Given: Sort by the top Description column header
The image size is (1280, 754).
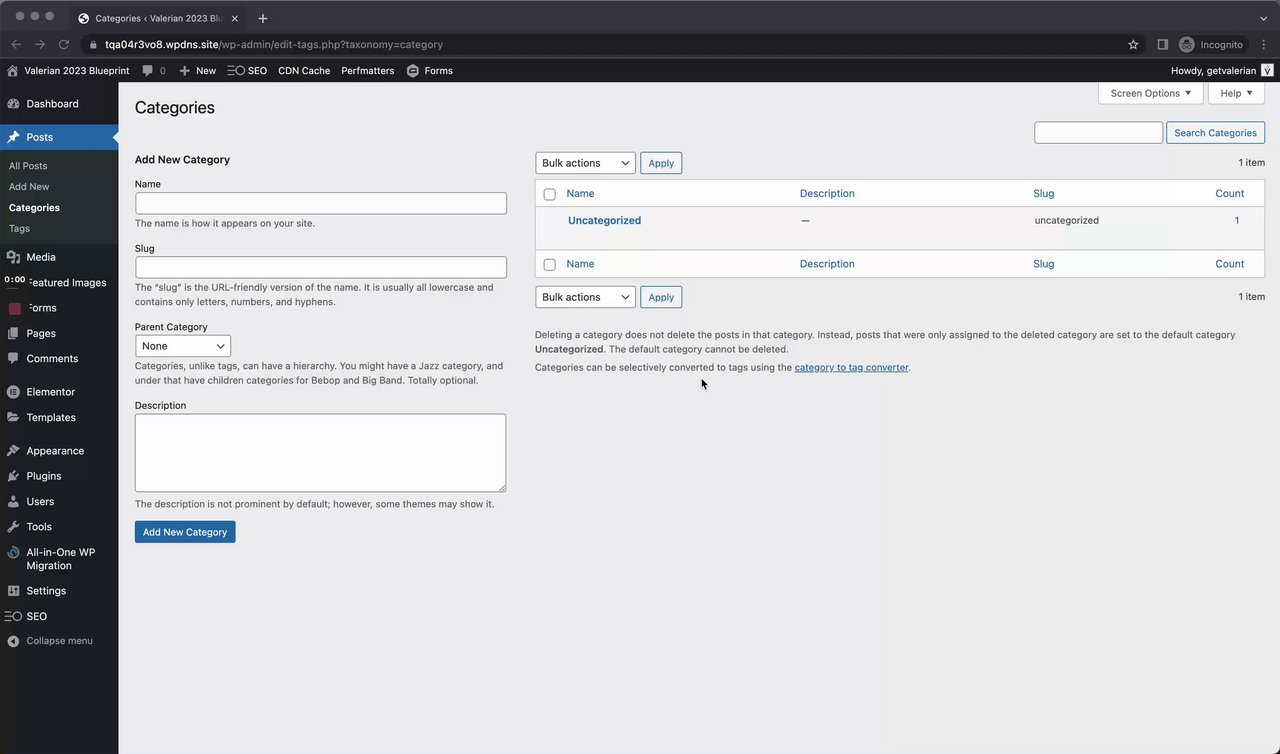Looking at the screenshot, I should (827, 194).
